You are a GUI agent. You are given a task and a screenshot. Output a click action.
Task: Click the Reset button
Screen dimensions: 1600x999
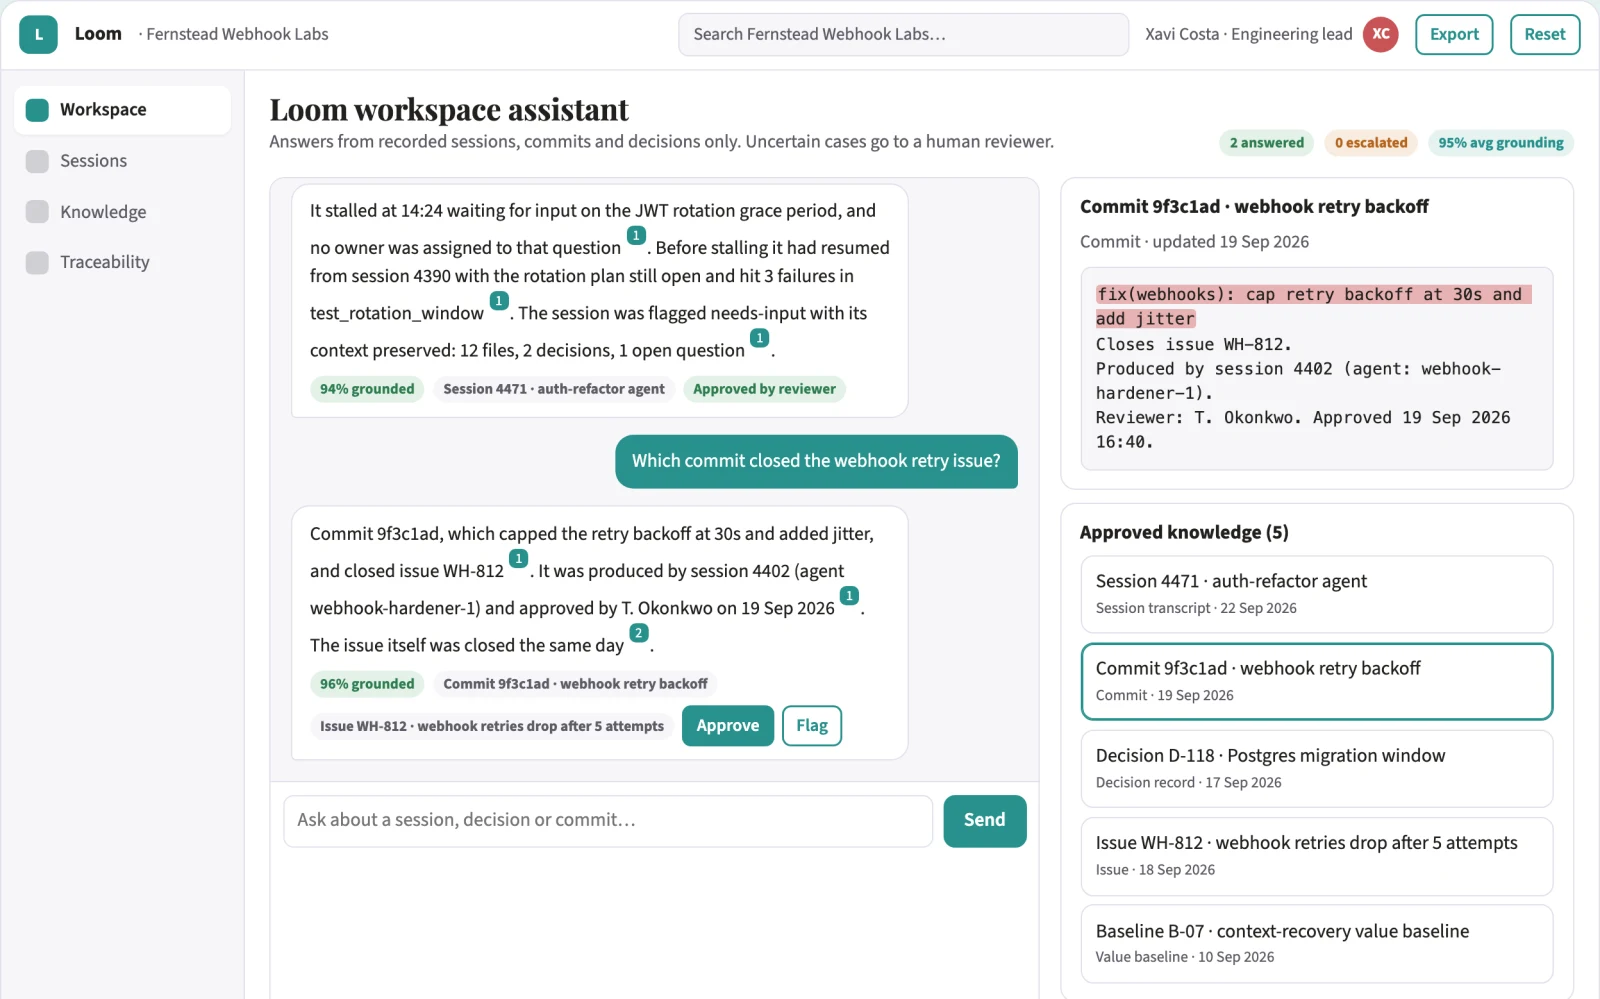(x=1544, y=34)
